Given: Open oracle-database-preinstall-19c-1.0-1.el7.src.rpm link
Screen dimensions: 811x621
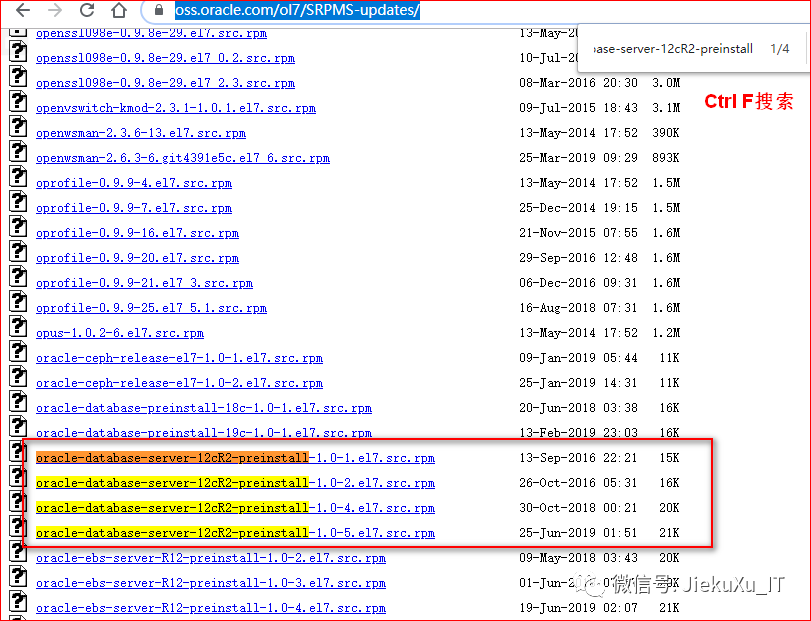Looking at the screenshot, I should [204, 433].
